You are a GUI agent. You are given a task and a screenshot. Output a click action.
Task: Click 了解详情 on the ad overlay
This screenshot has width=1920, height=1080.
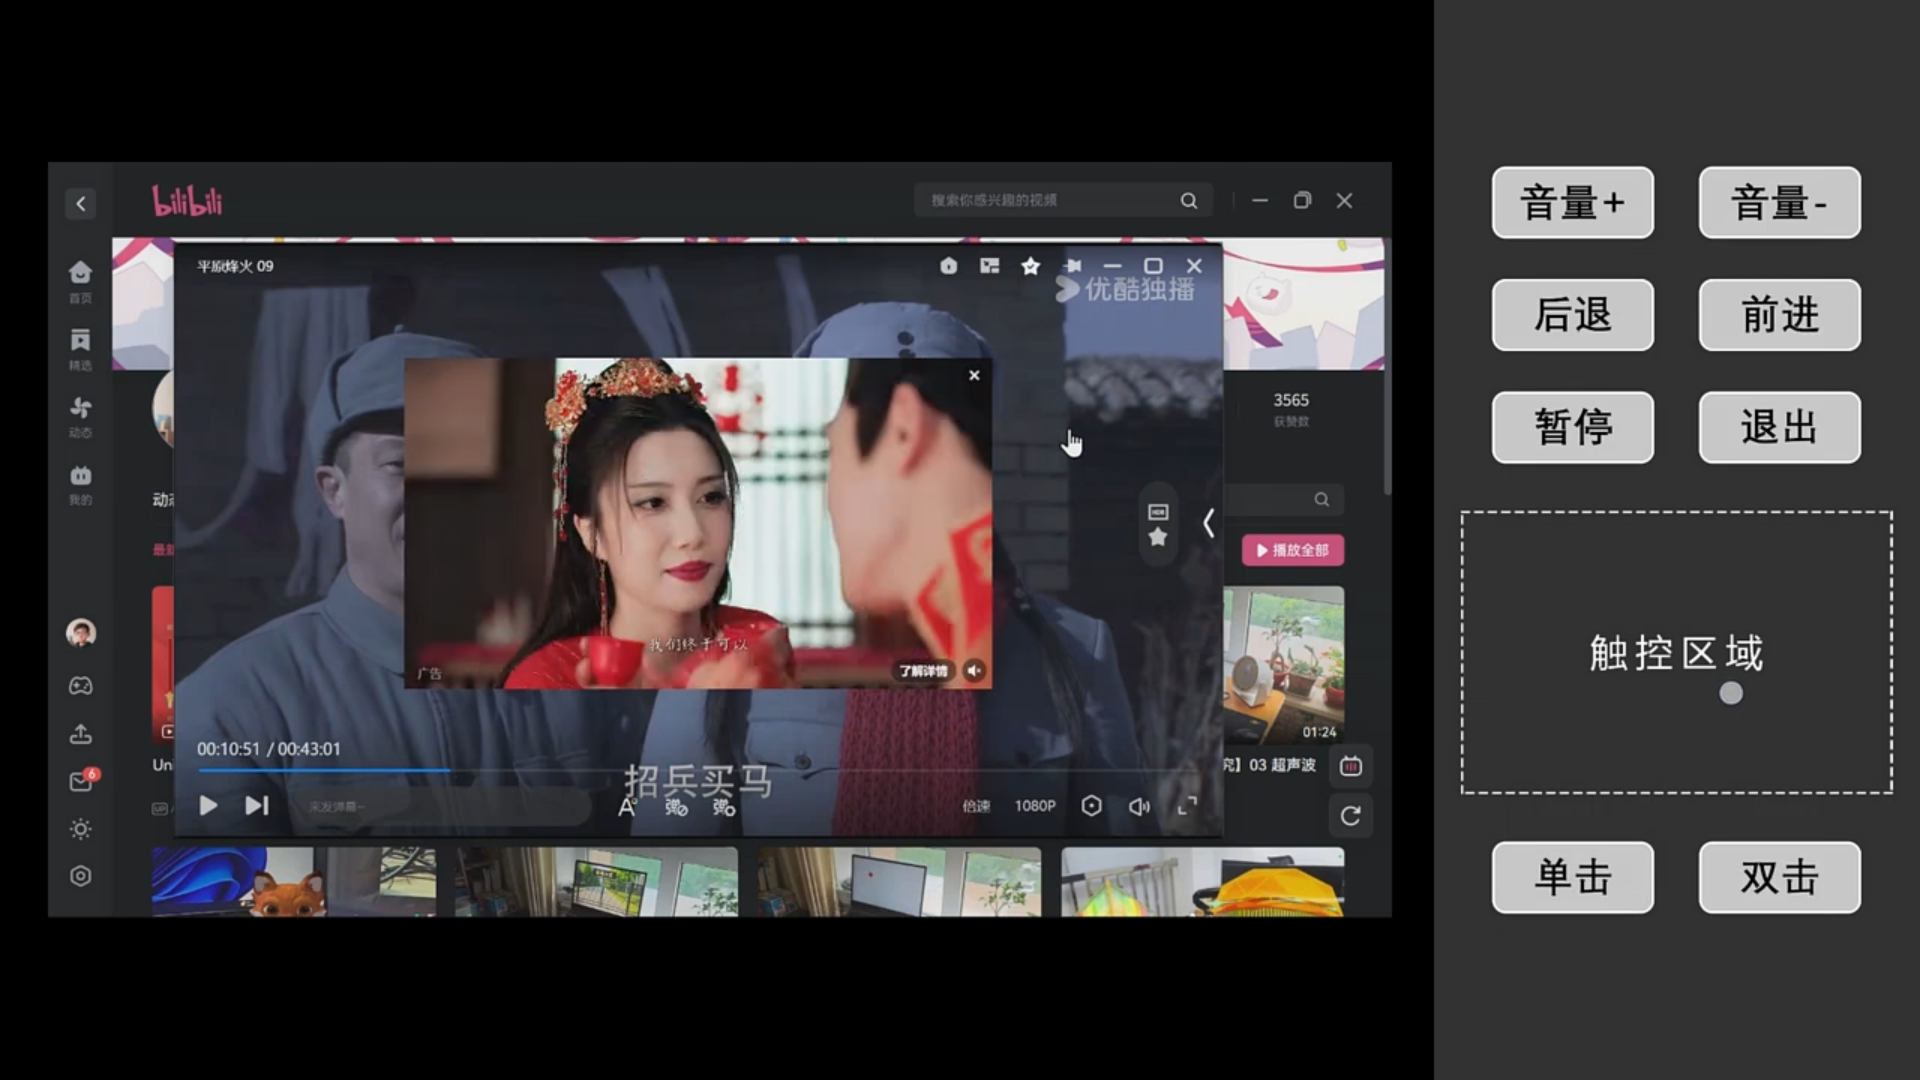tap(922, 671)
